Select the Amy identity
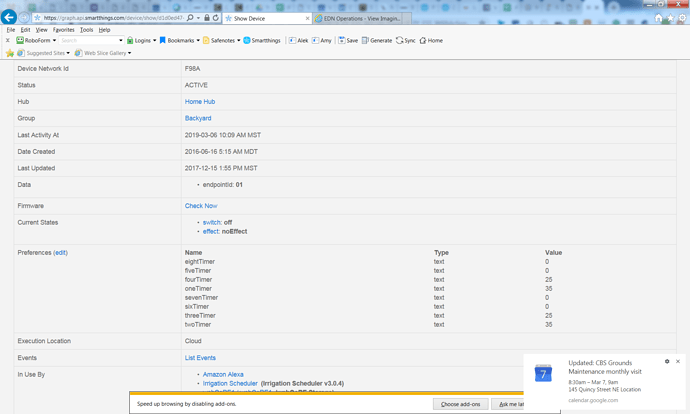The height and width of the screenshot is (414, 690). [x=322, y=40]
